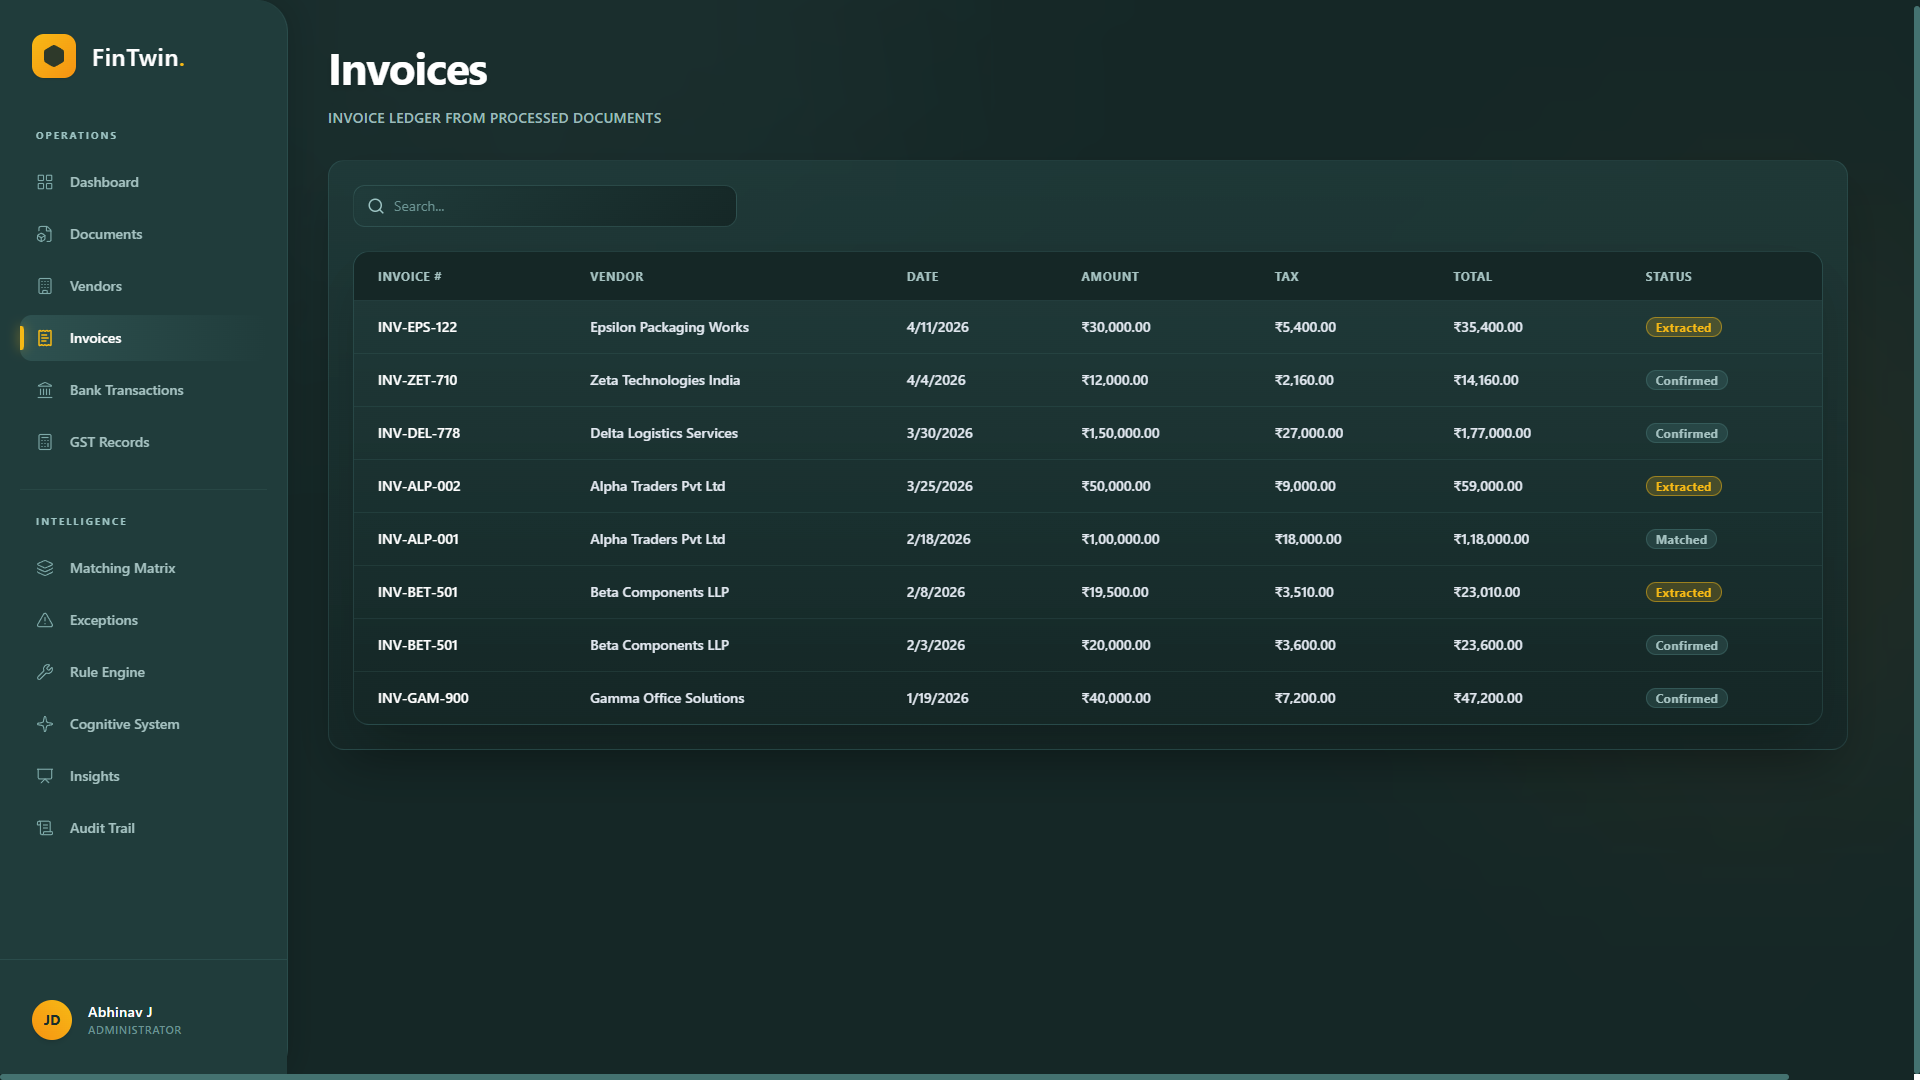Click the GST Records icon
This screenshot has height=1080, width=1920.
[45, 442]
